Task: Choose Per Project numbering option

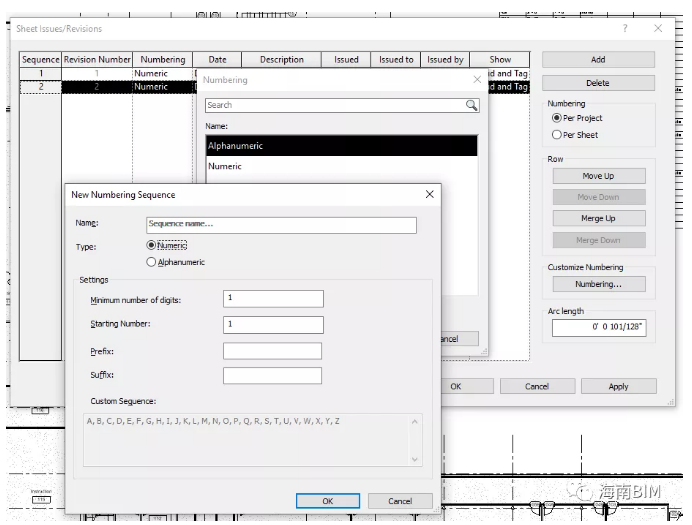Action: [x=557, y=118]
